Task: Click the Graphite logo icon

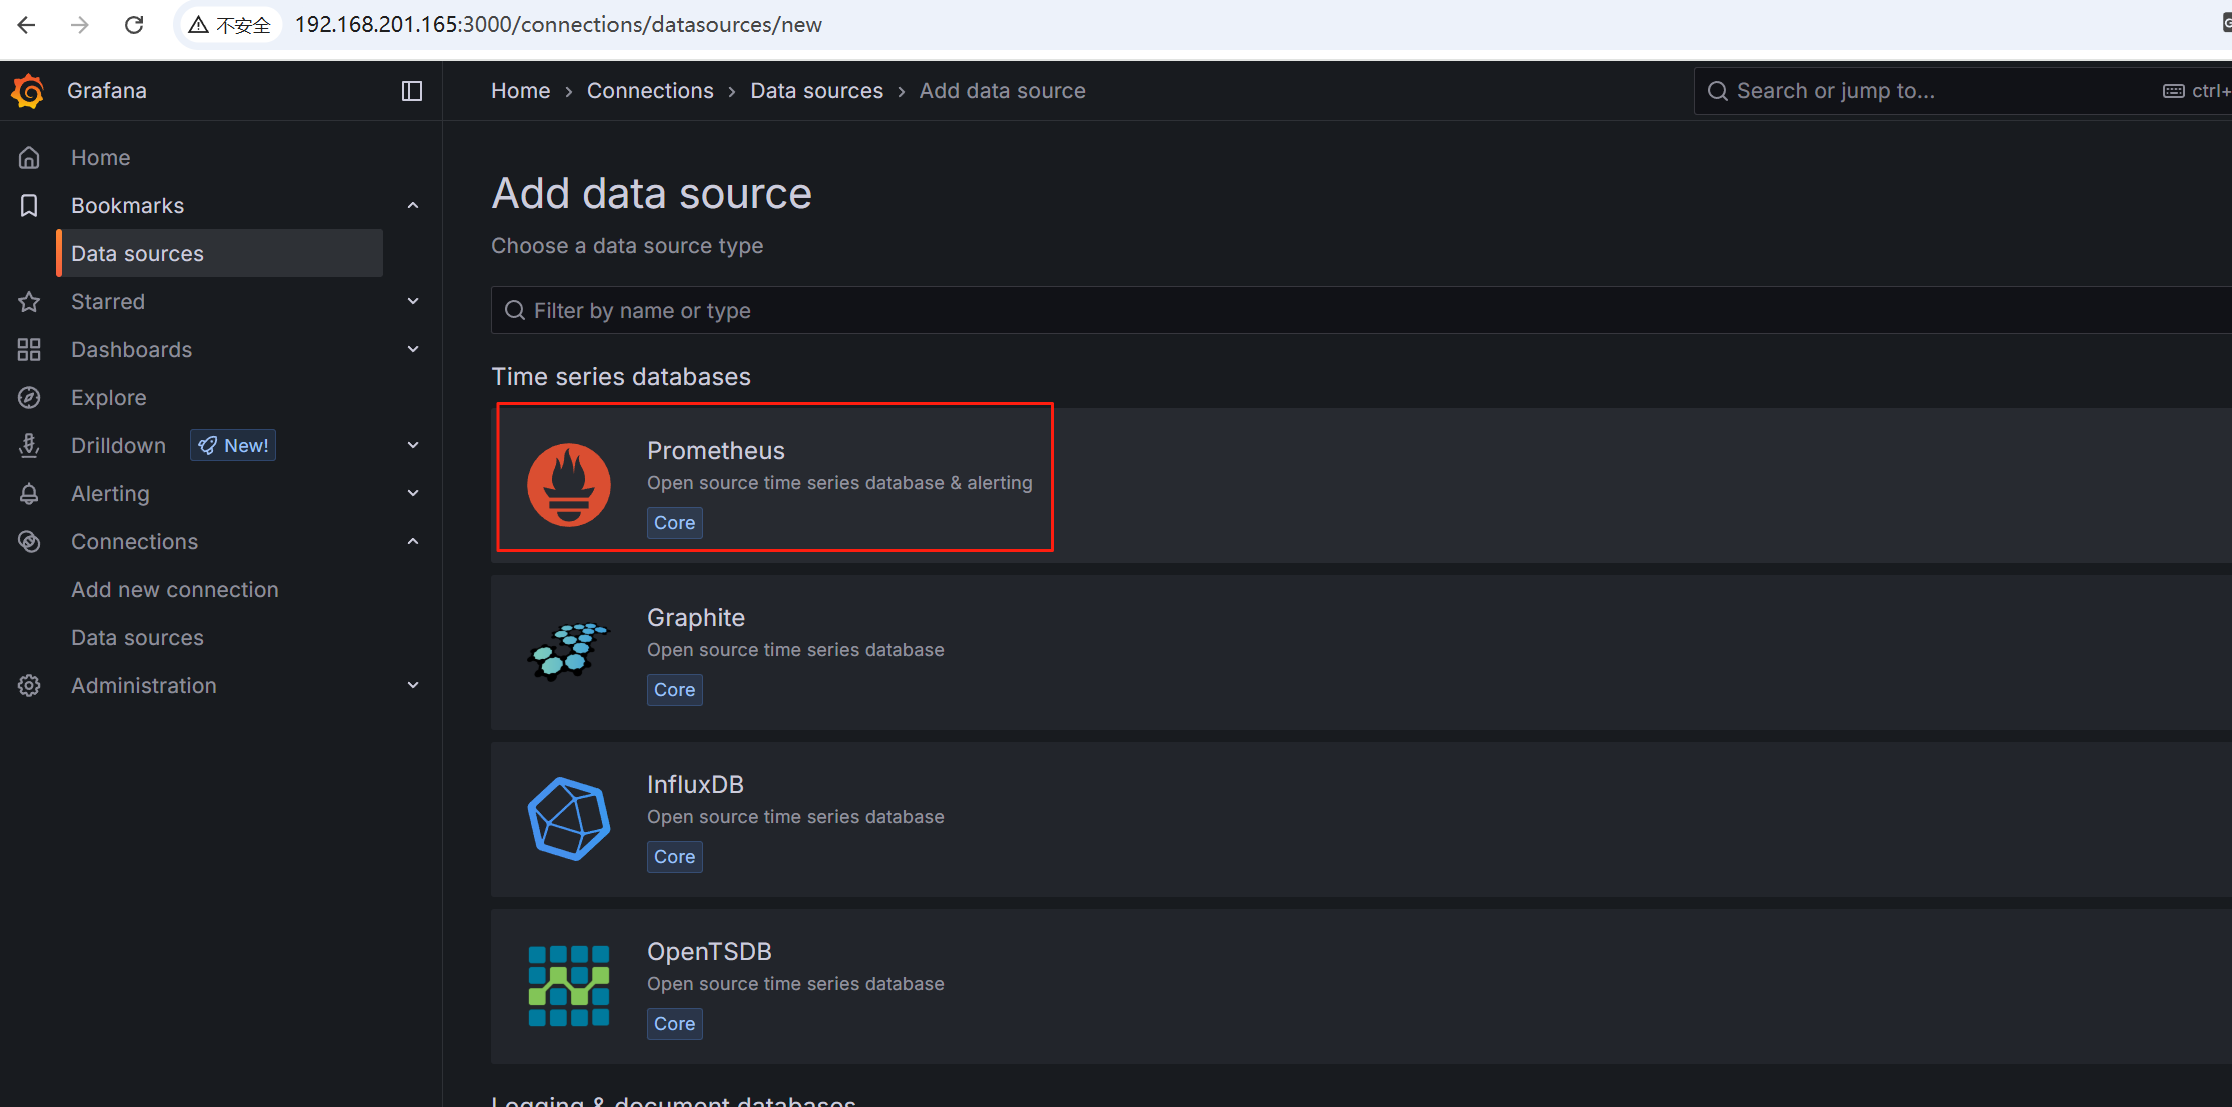Action: (x=569, y=651)
